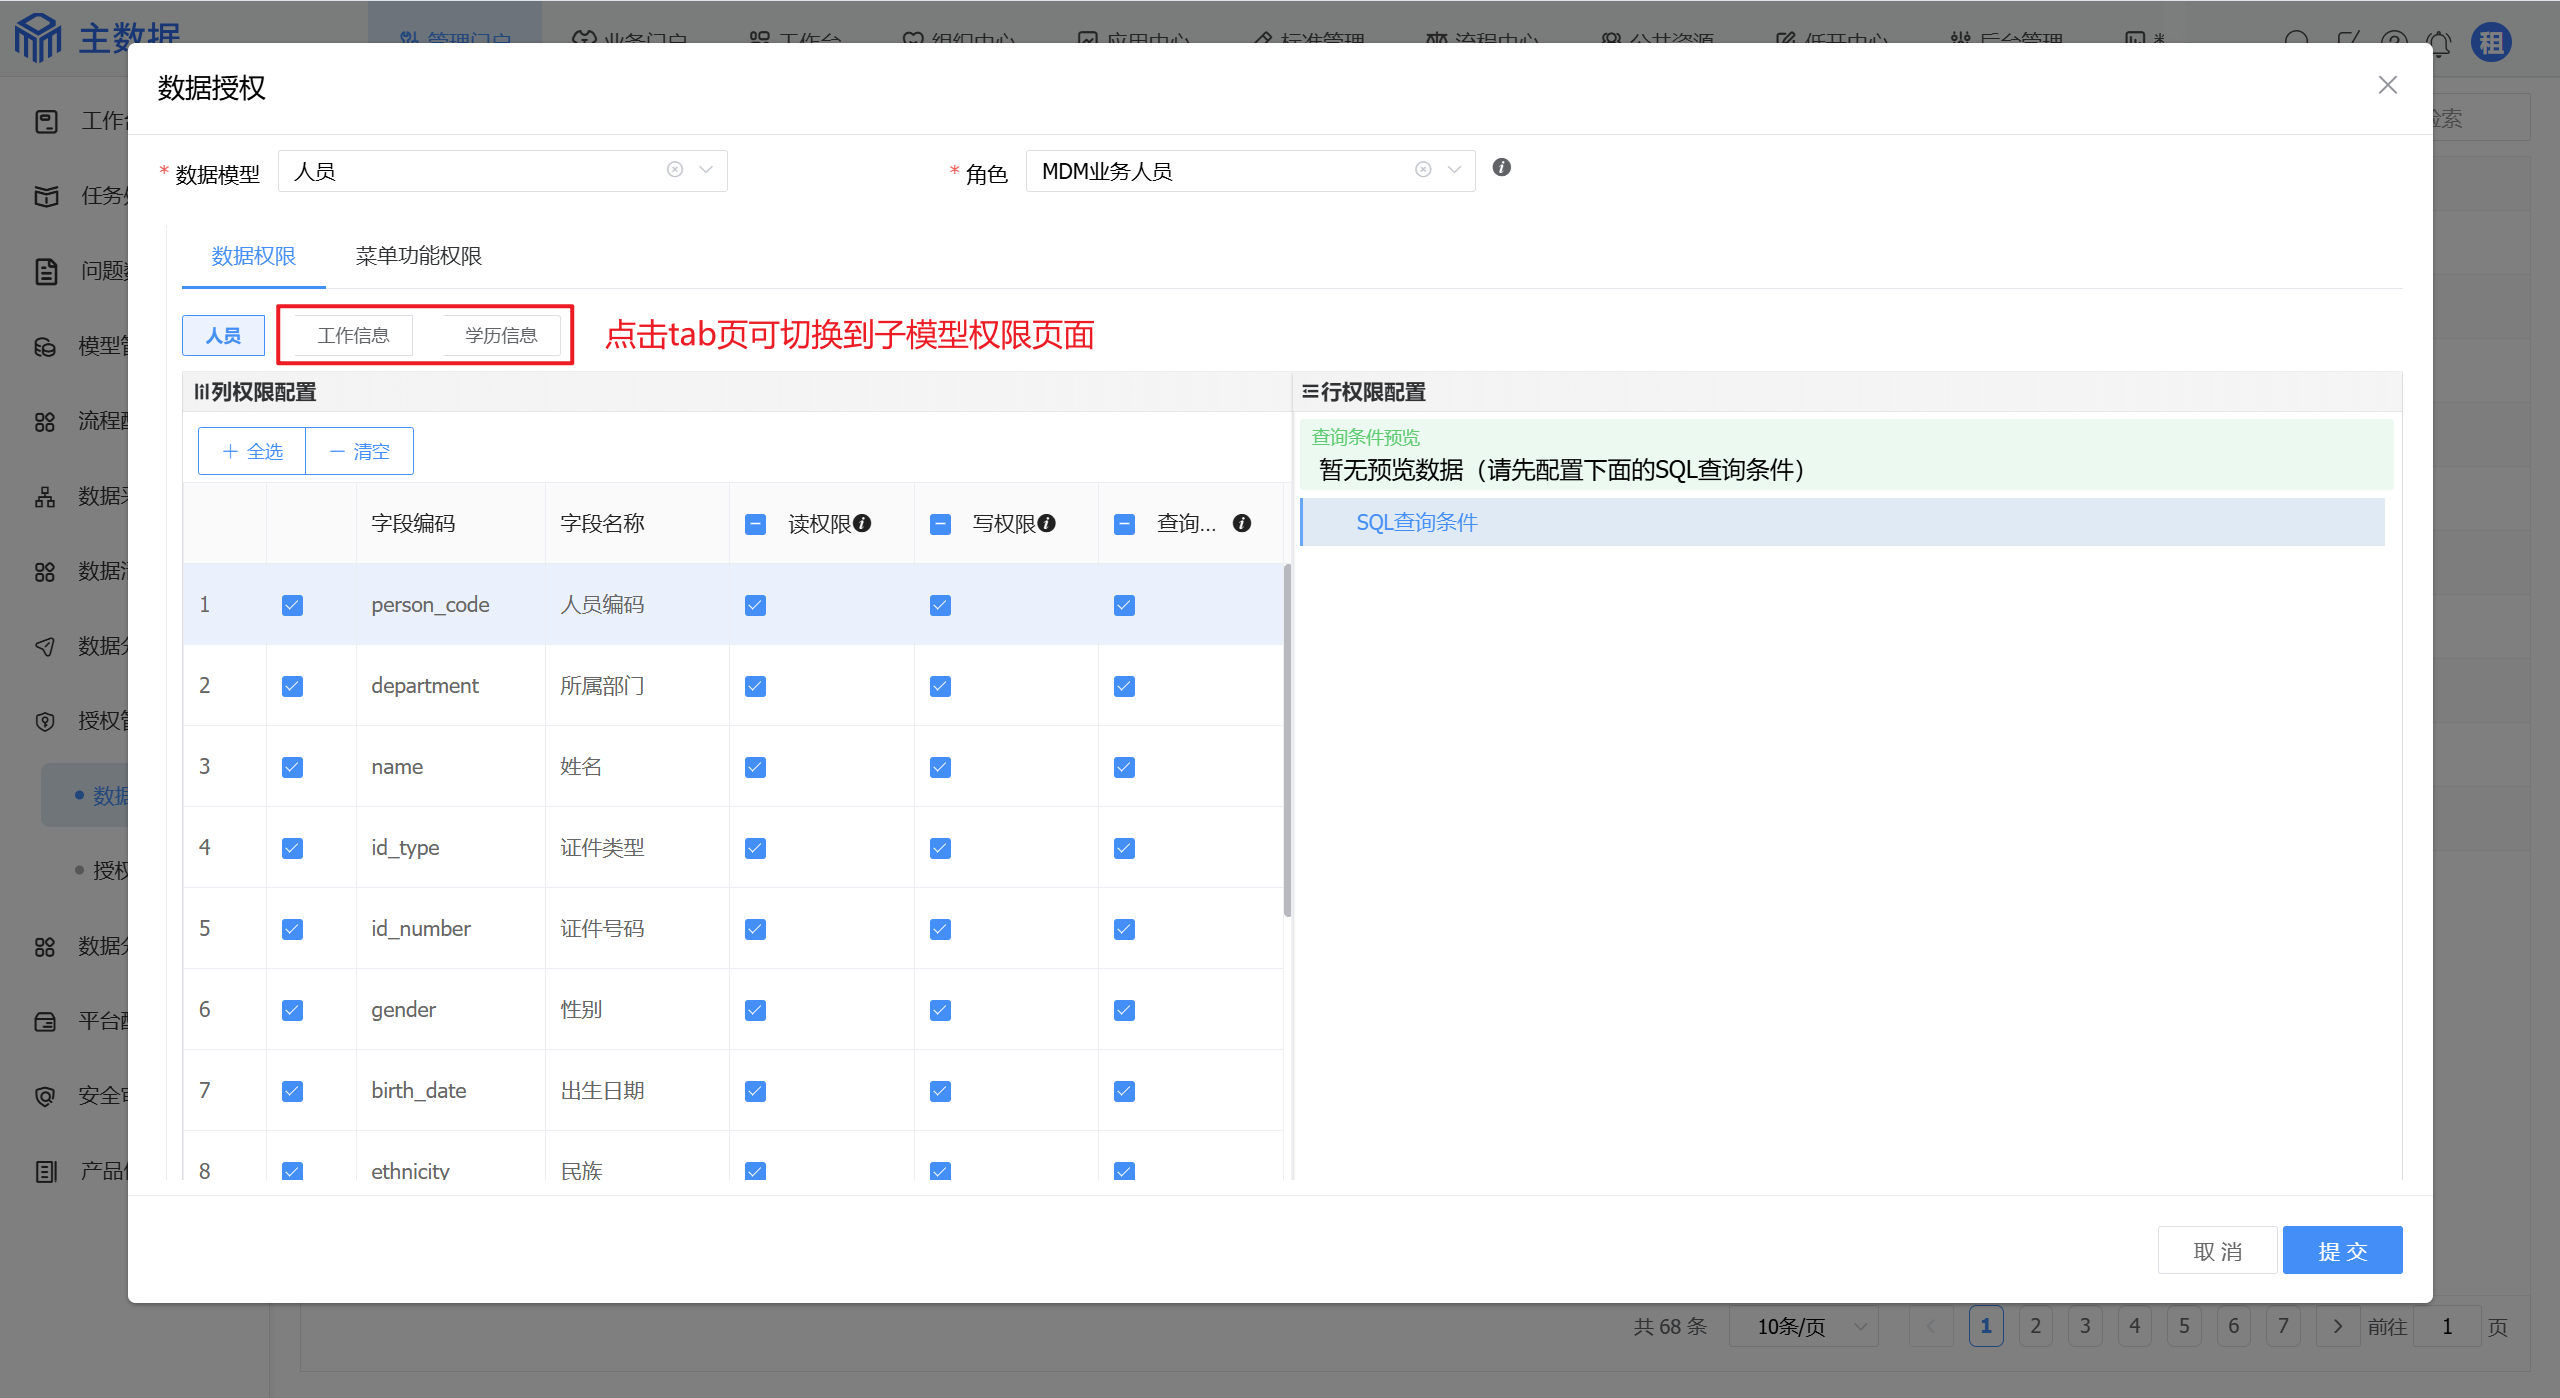The height and width of the screenshot is (1398, 2560).
Task: Open the 10条/页 page size dropdown
Action: [x=1802, y=1326]
